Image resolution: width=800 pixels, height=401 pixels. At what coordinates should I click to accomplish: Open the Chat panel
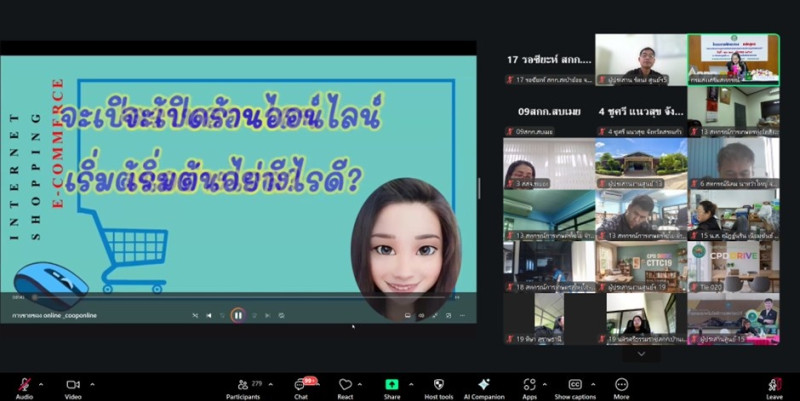[x=301, y=385]
